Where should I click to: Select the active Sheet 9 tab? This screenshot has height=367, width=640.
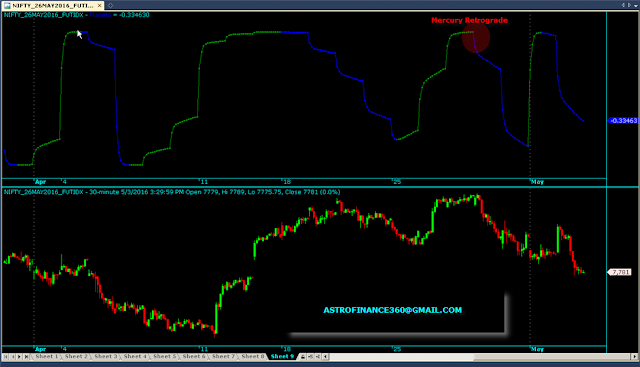282,356
